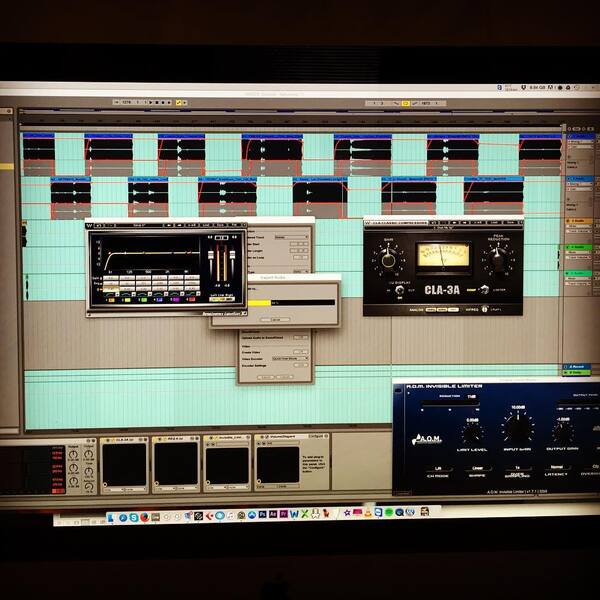Click the A.O.M. logo on the limiter

click(427, 439)
